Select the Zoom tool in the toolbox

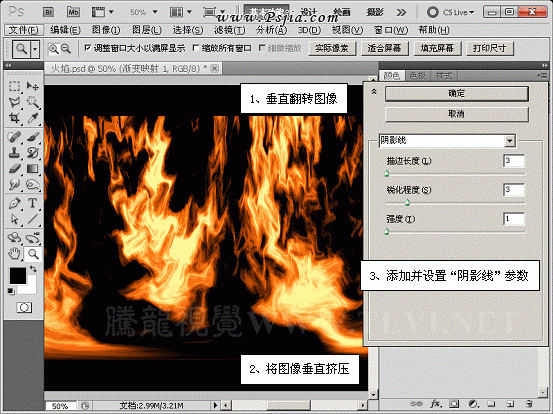pos(33,254)
